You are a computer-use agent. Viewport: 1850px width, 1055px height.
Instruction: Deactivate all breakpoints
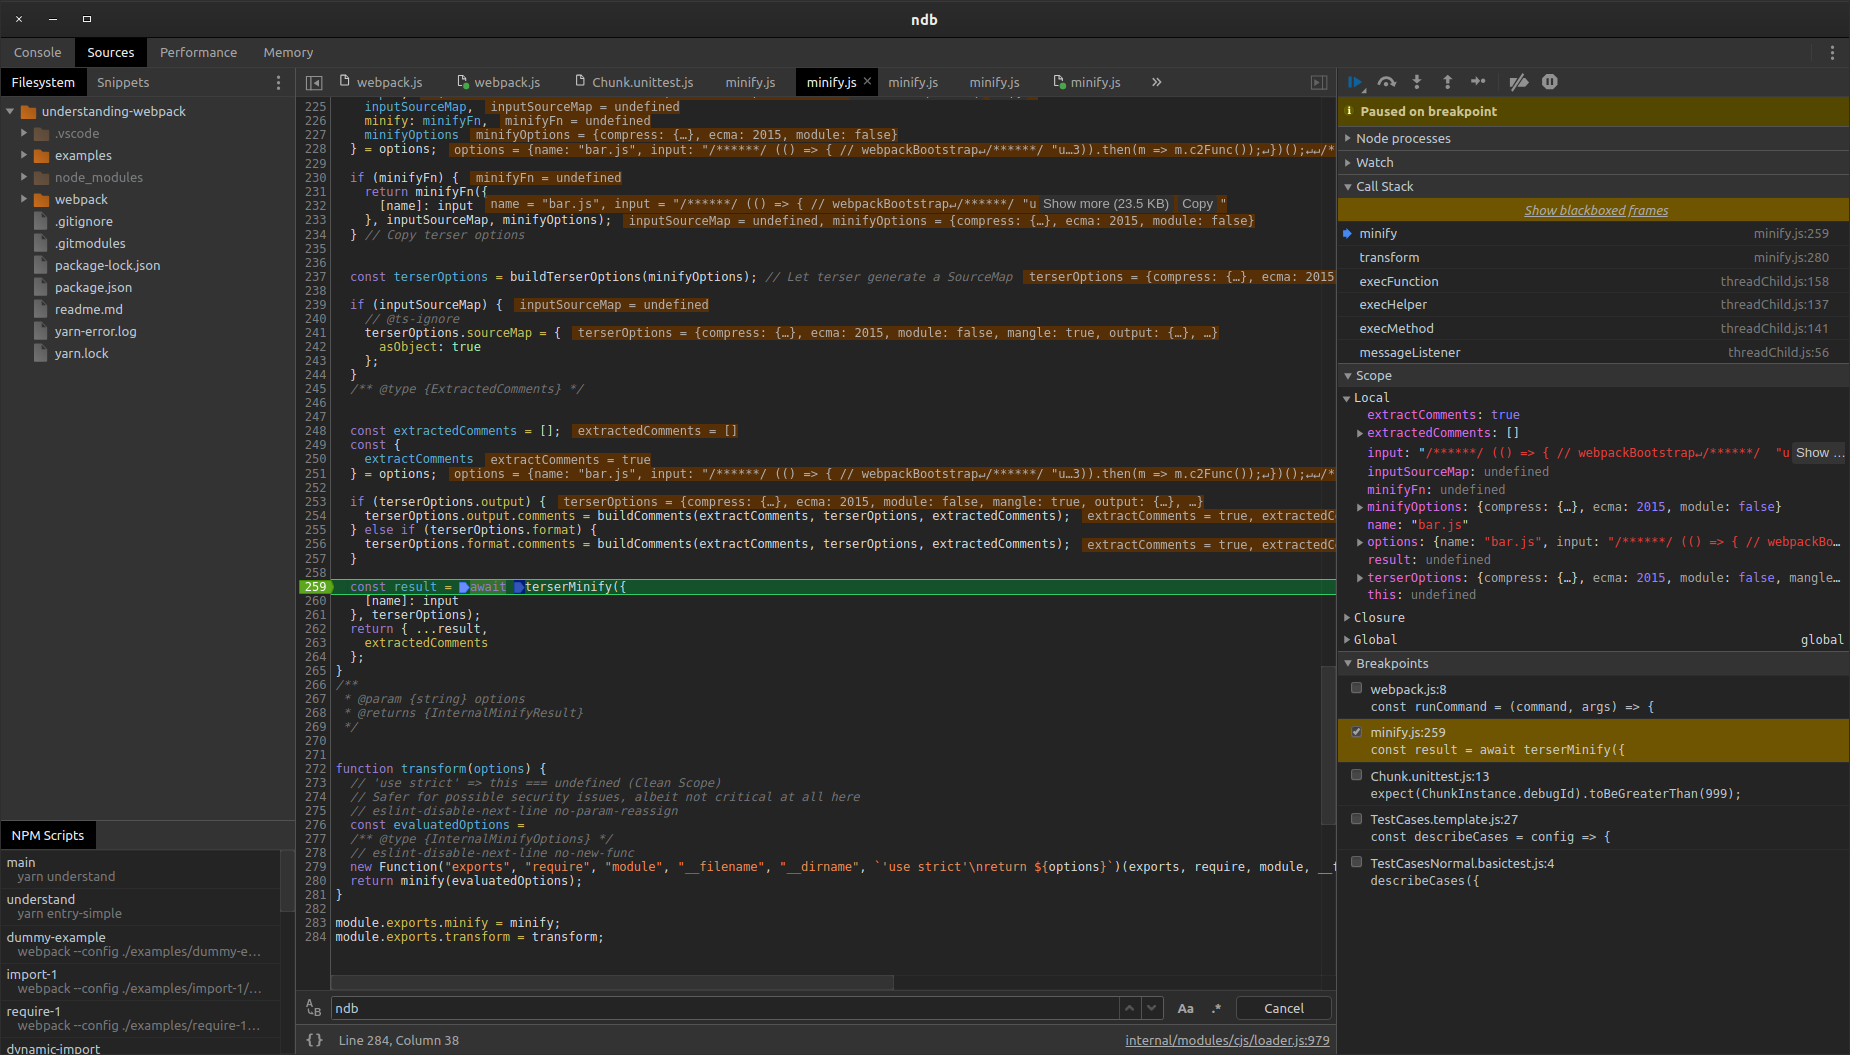click(x=1519, y=82)
